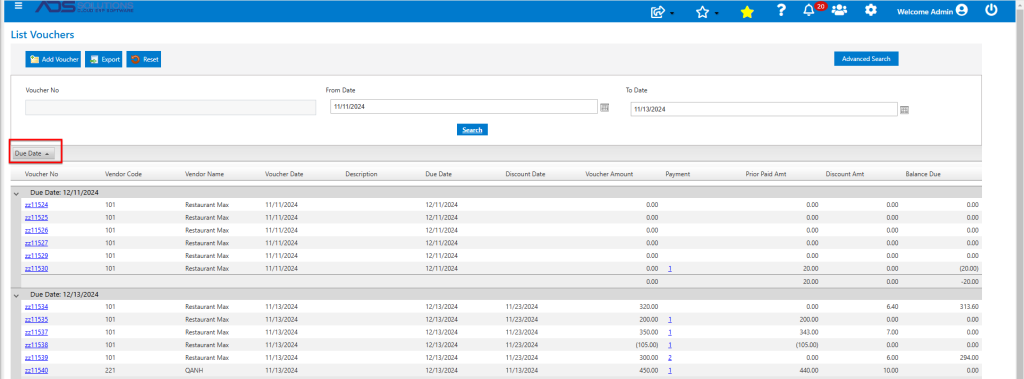Open voucher zz11539 link
The image size is (1024, 379).
tap(37, 357)
